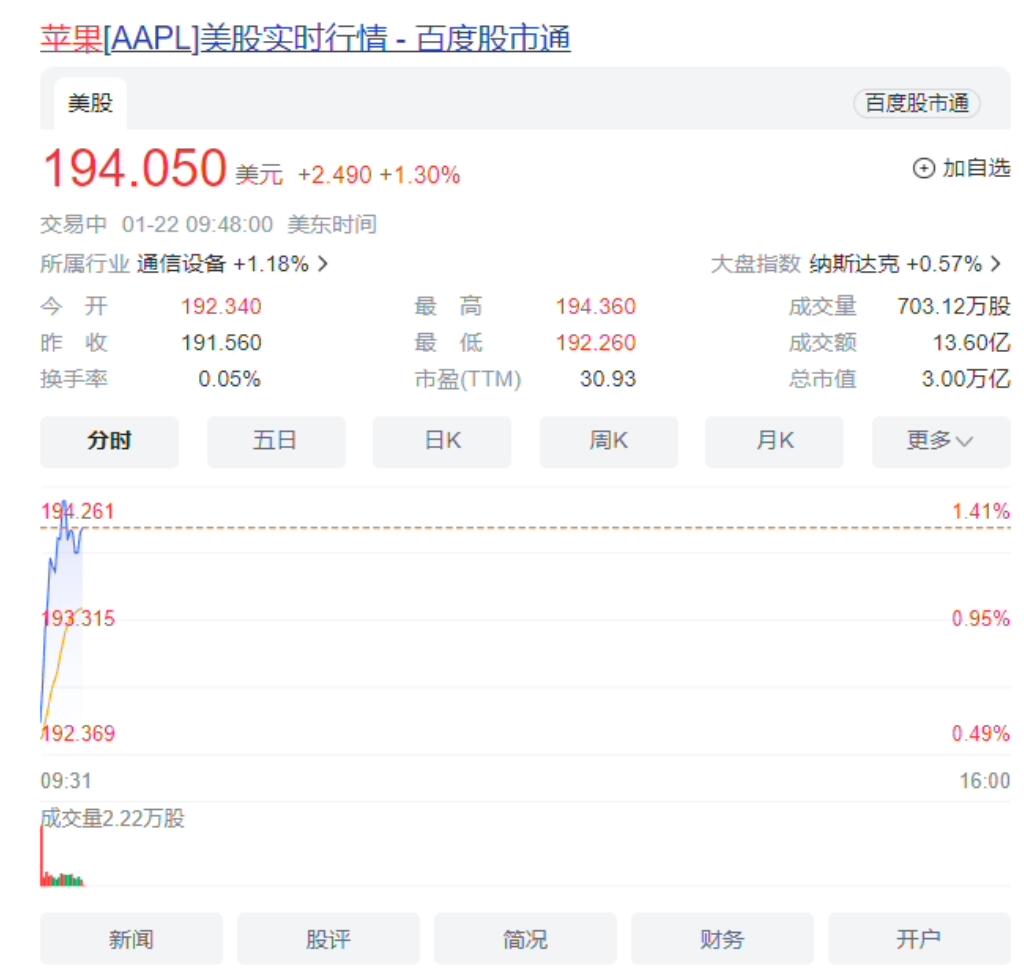Switch to the 分时 chart tab
Screen dimensions: 1024x977
tap(109, 441)
